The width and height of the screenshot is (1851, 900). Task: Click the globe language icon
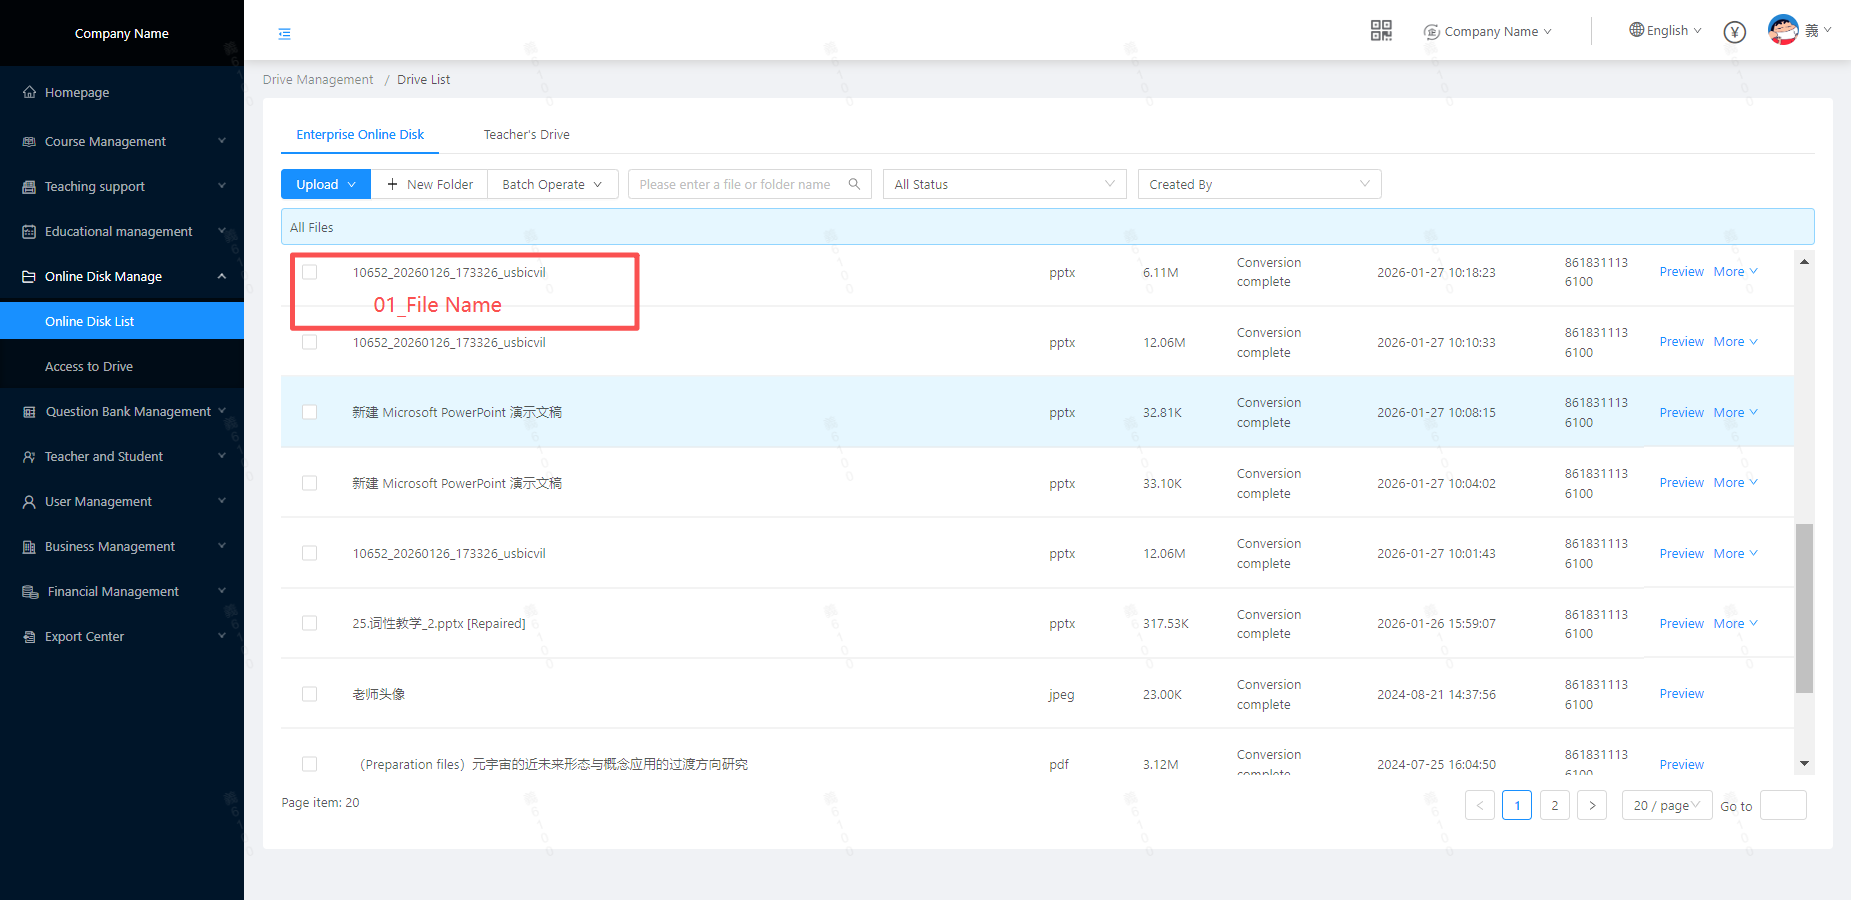pos(1636,30)
